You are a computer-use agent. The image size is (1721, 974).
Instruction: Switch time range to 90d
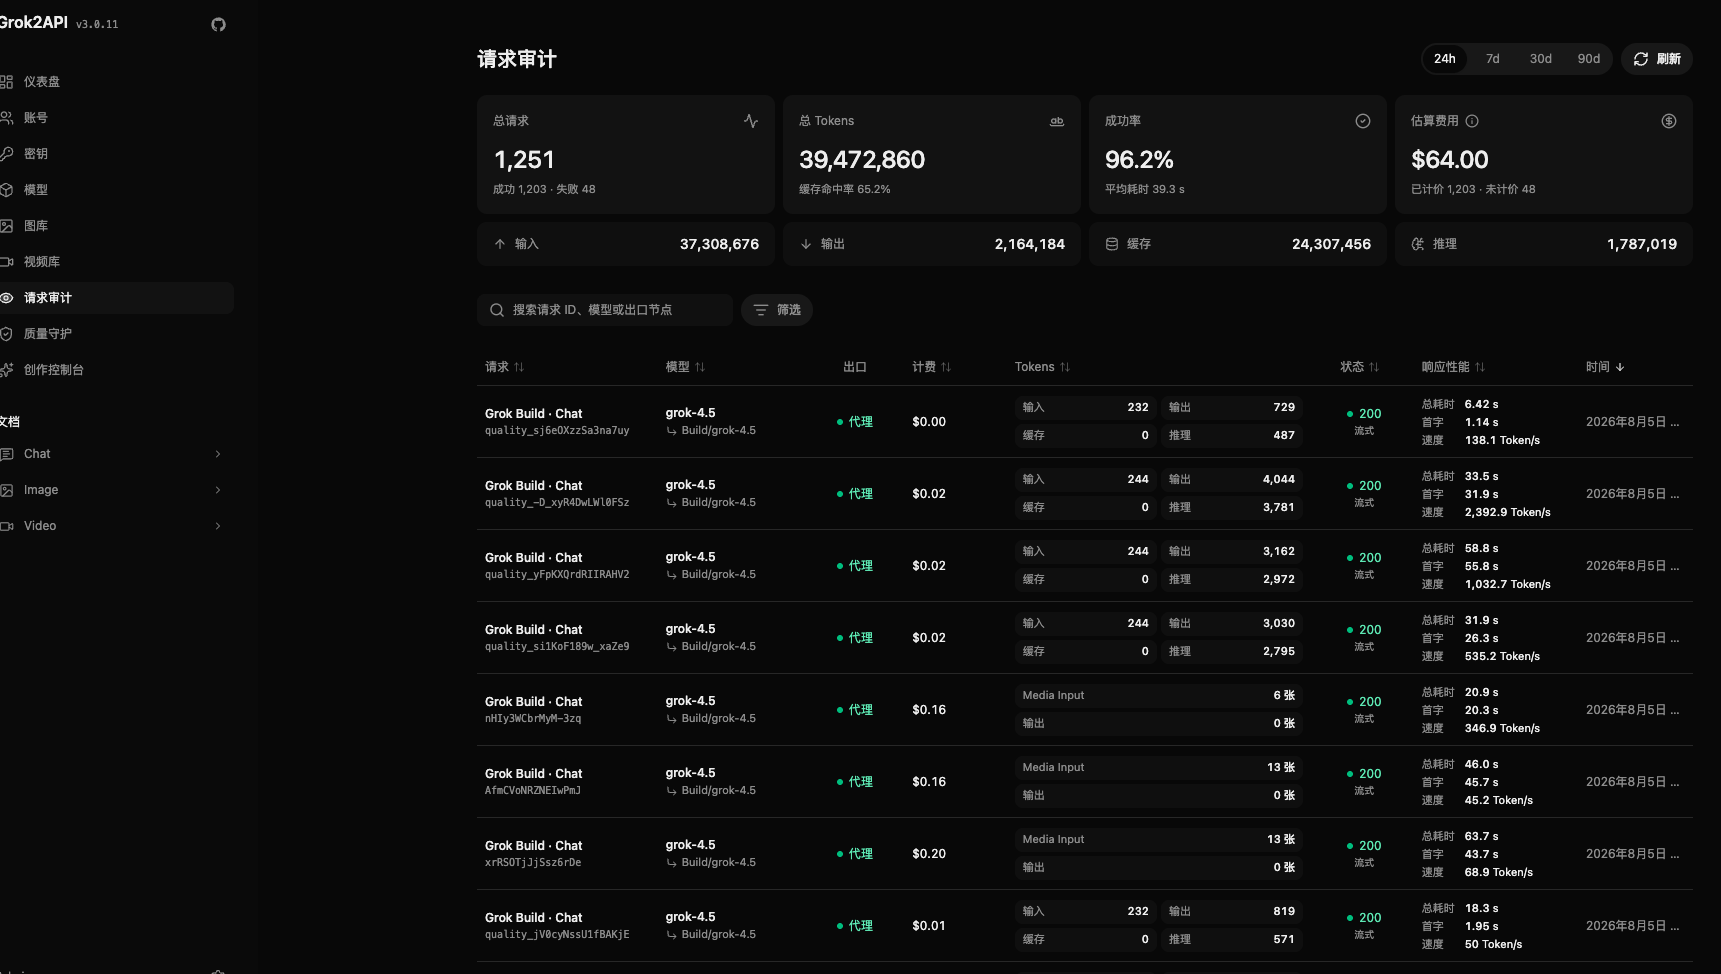click(x=1589, y=59)
